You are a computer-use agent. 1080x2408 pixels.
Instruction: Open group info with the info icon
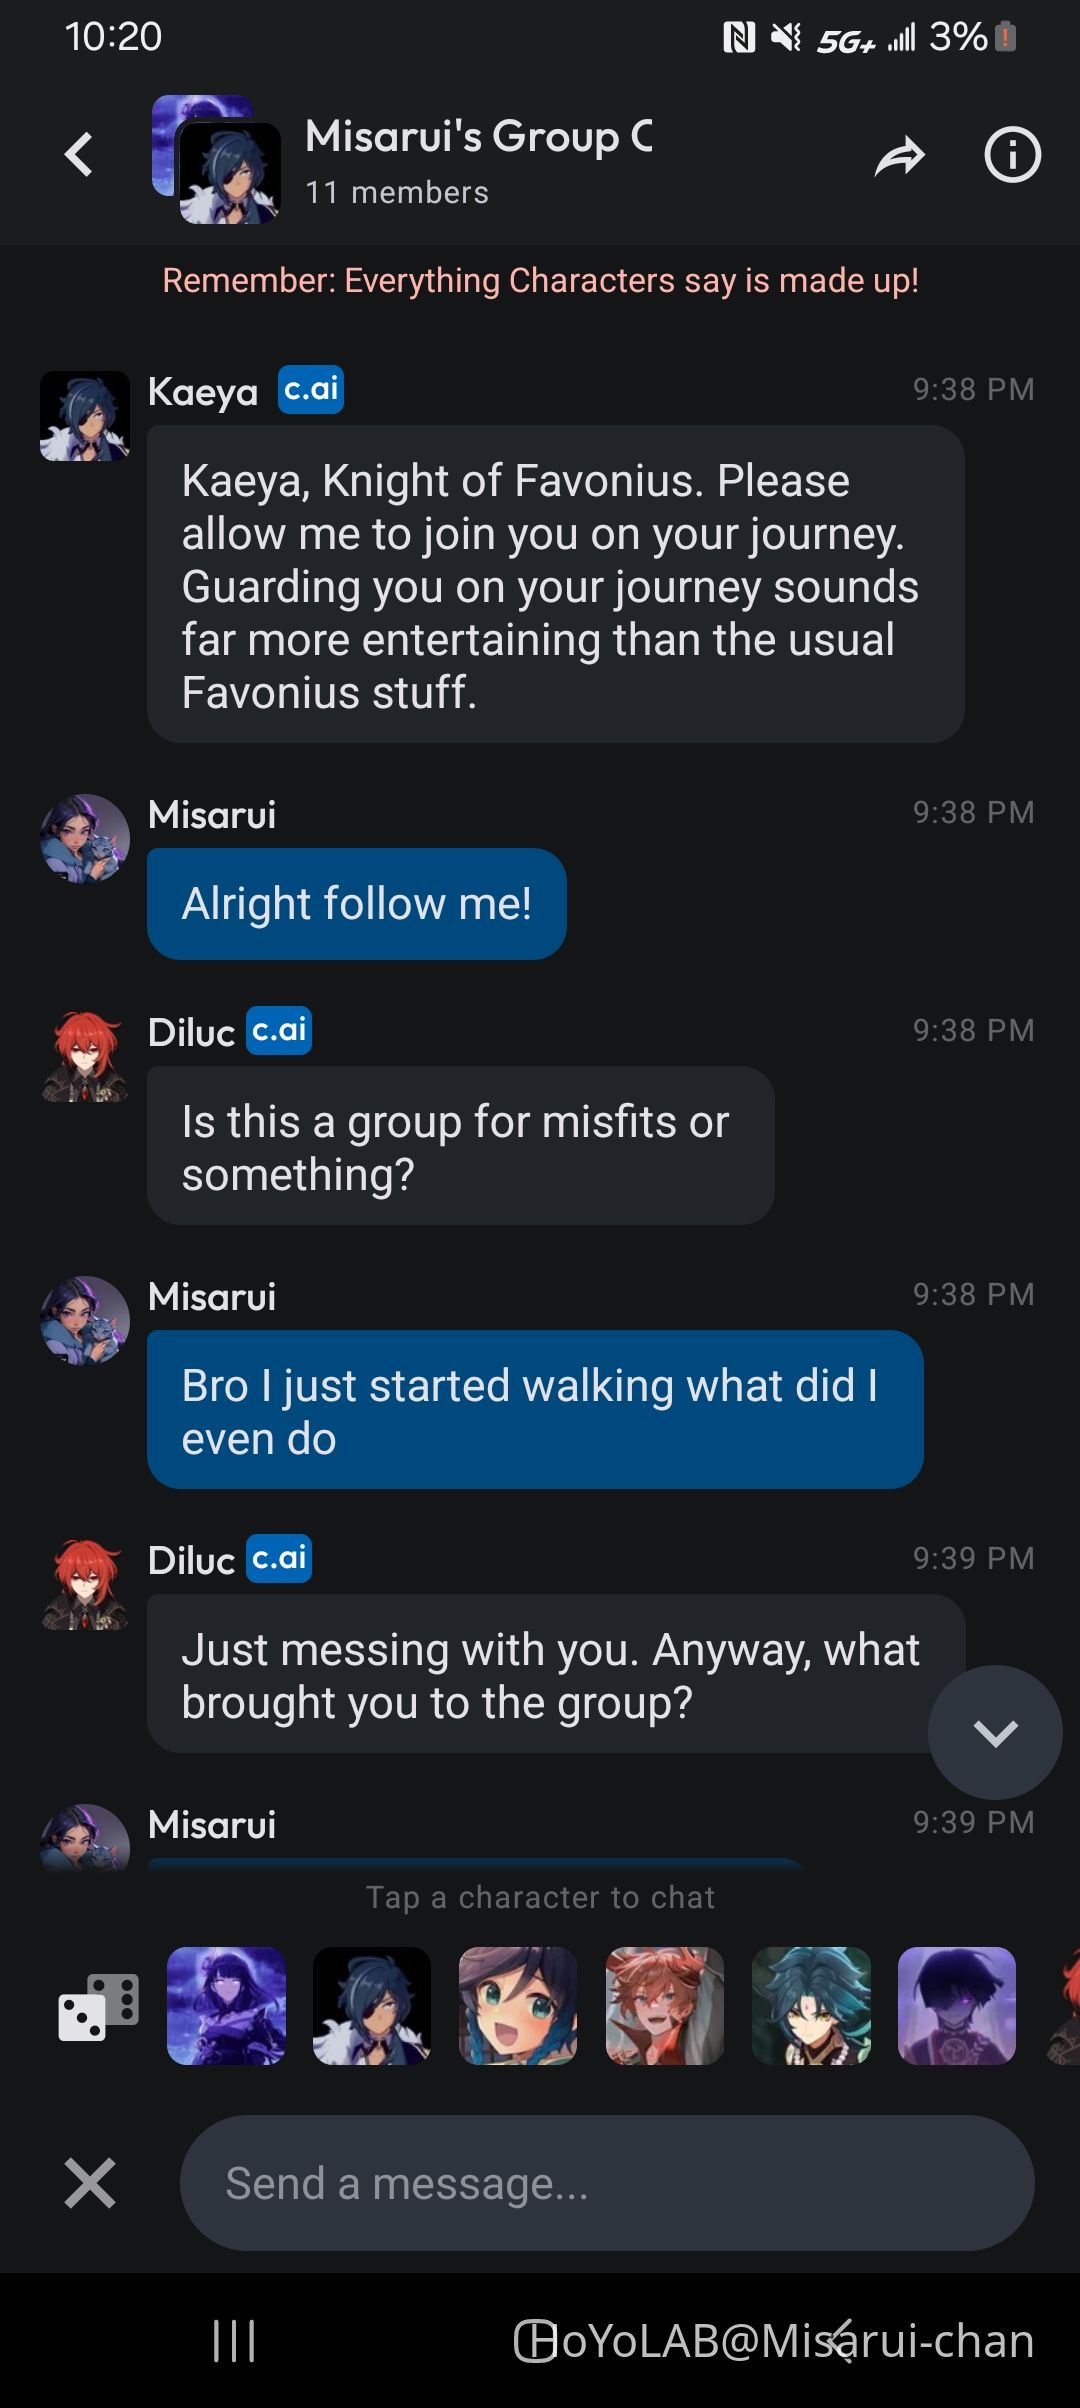pyautogui.click(x=1012, y=156)
